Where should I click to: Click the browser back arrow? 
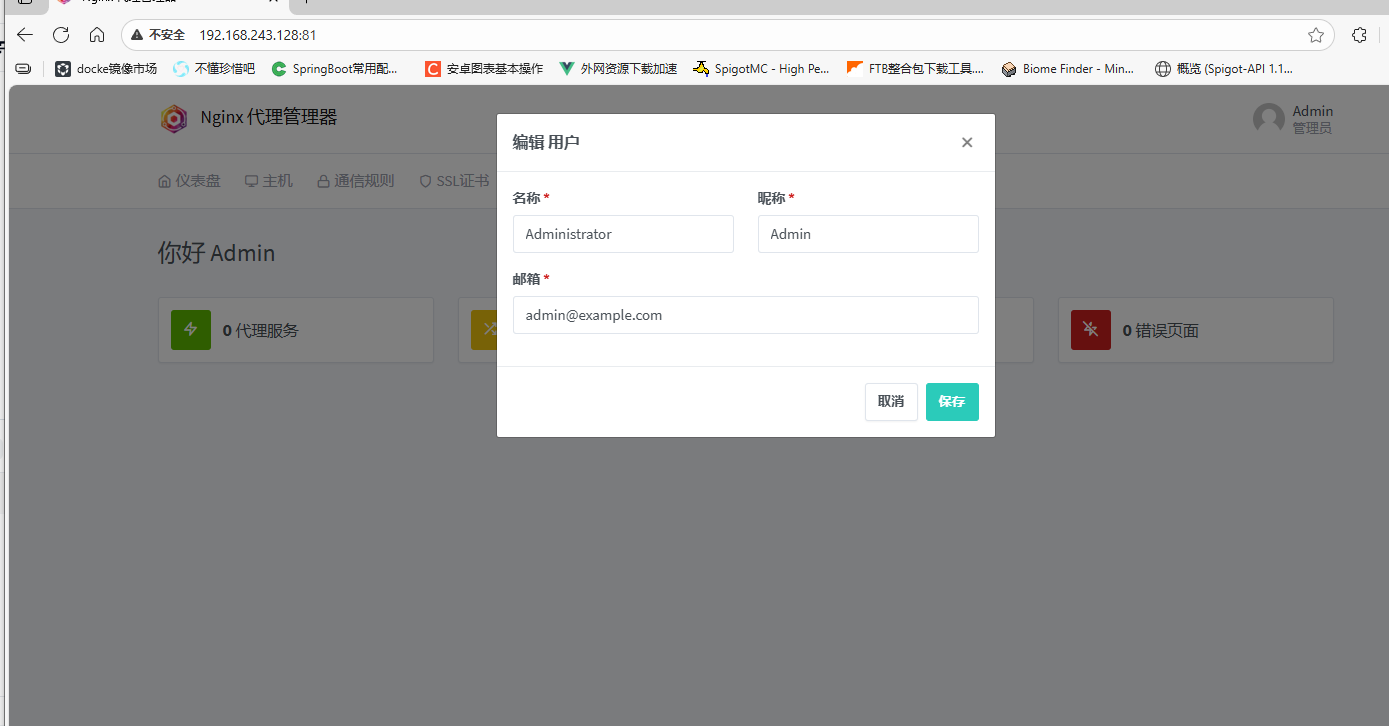[x=25, y=35]
